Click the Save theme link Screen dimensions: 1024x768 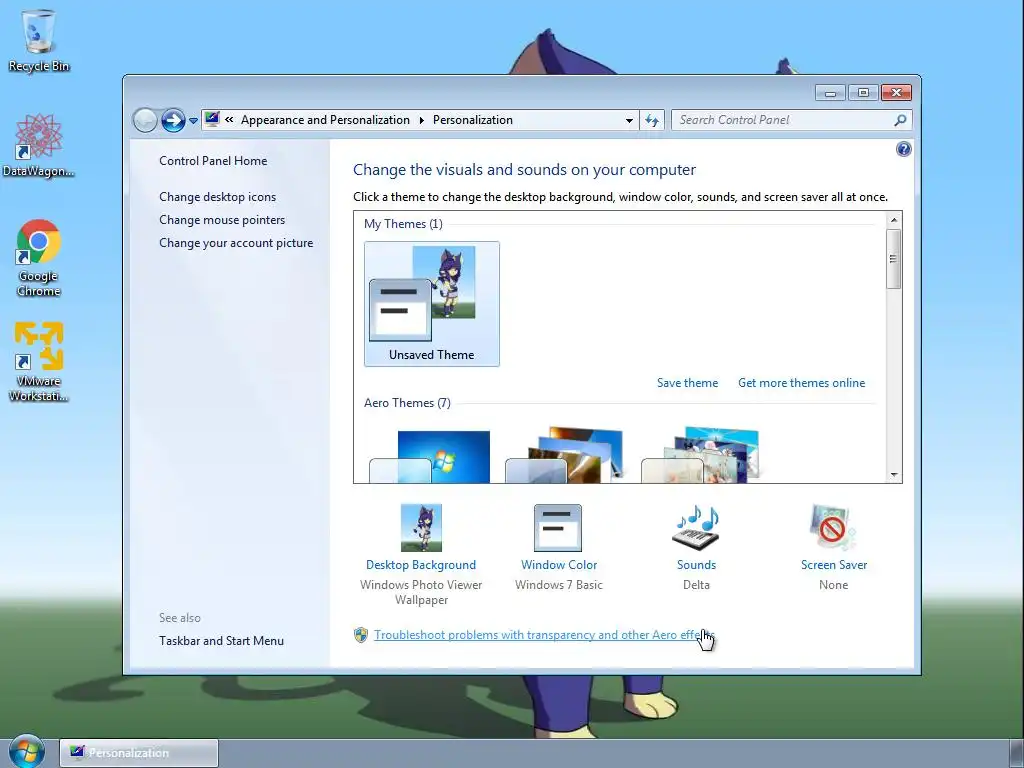click(x=687, y=383)
